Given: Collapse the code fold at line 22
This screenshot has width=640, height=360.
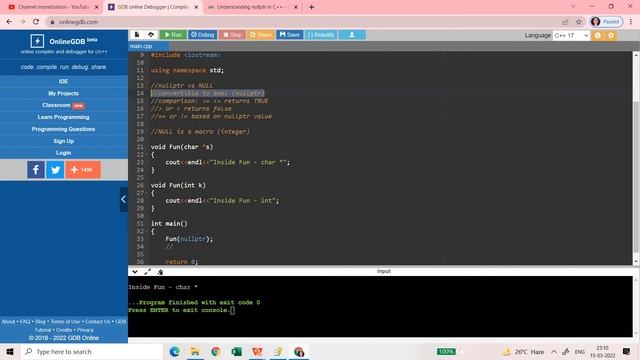Looking at the screenshot, I should [x=147, y=155].
